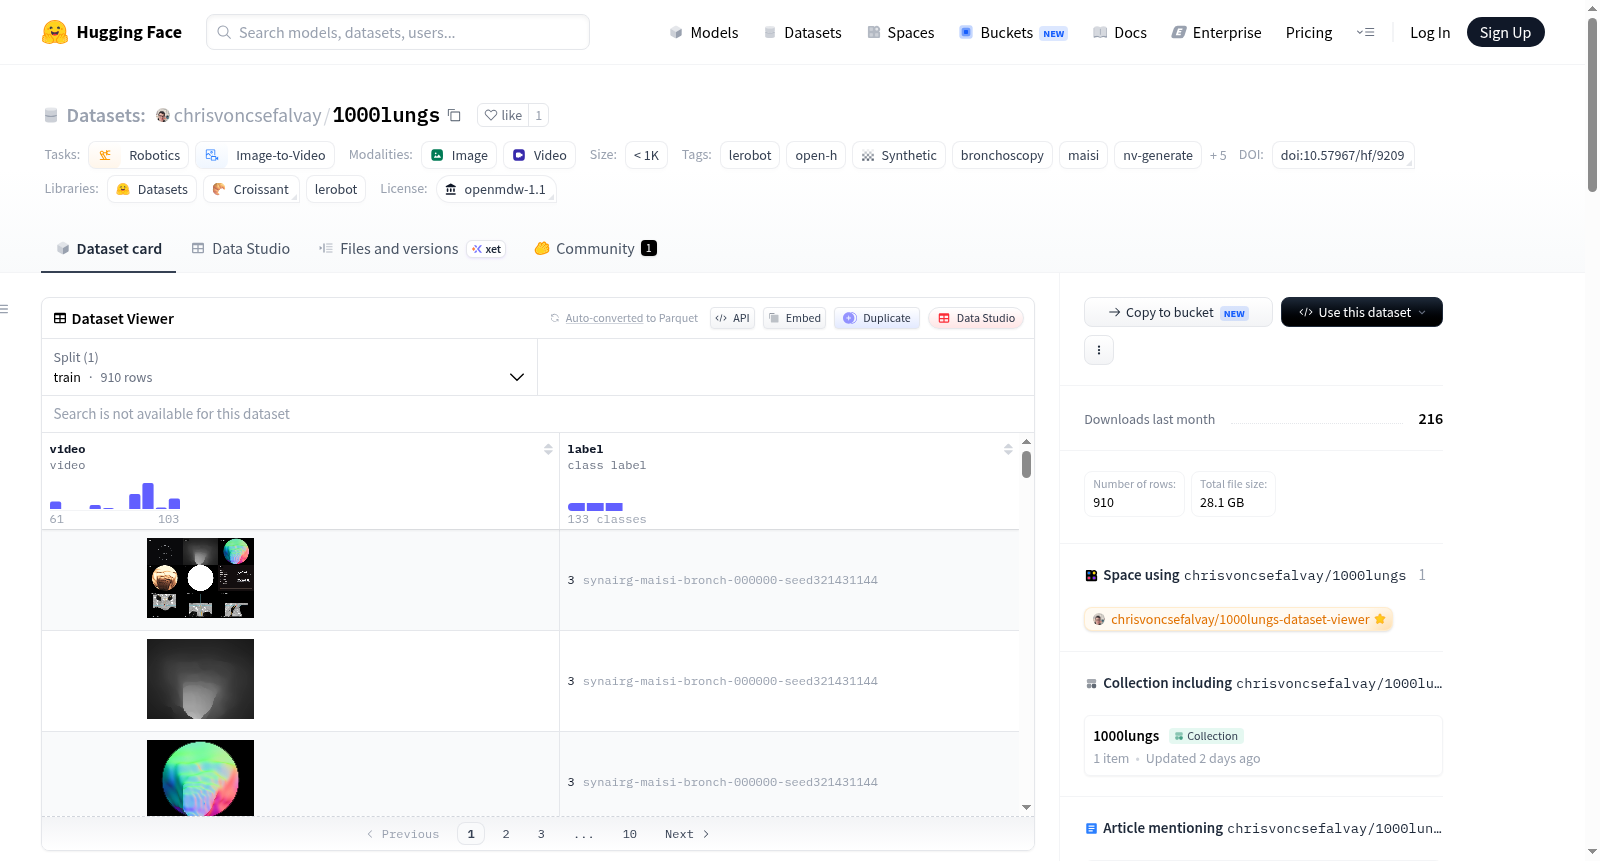The image size is (1600, 861).
Task: Select the Robotics task tag
Action: click(x=139, y=155)
